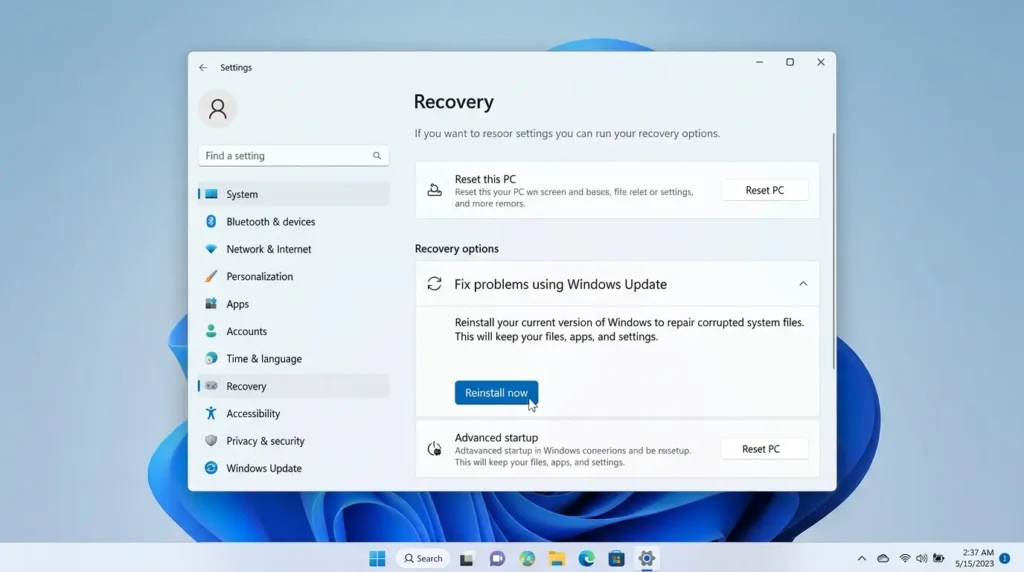Click the battery tray icon
The image size is (1024, 572).
938,558
